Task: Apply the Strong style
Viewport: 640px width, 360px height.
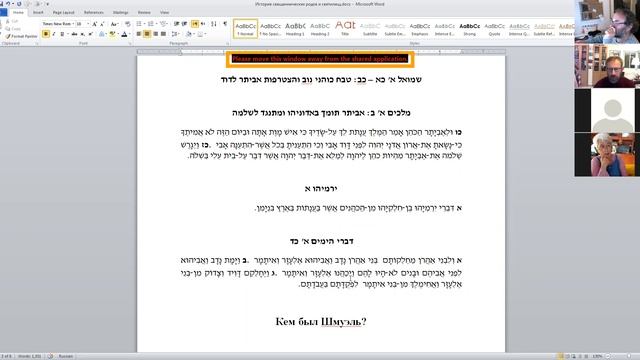Action: (x=469, y=29)
